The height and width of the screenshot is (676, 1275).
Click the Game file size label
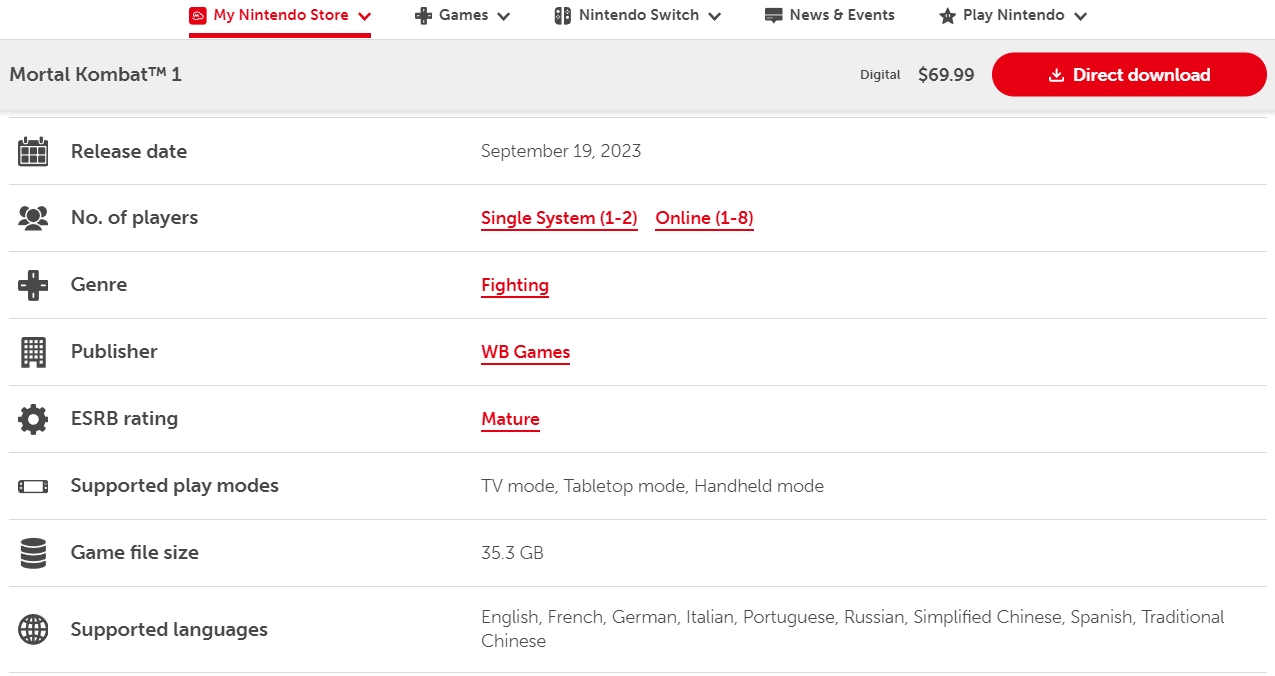click(x=135, y=553)
